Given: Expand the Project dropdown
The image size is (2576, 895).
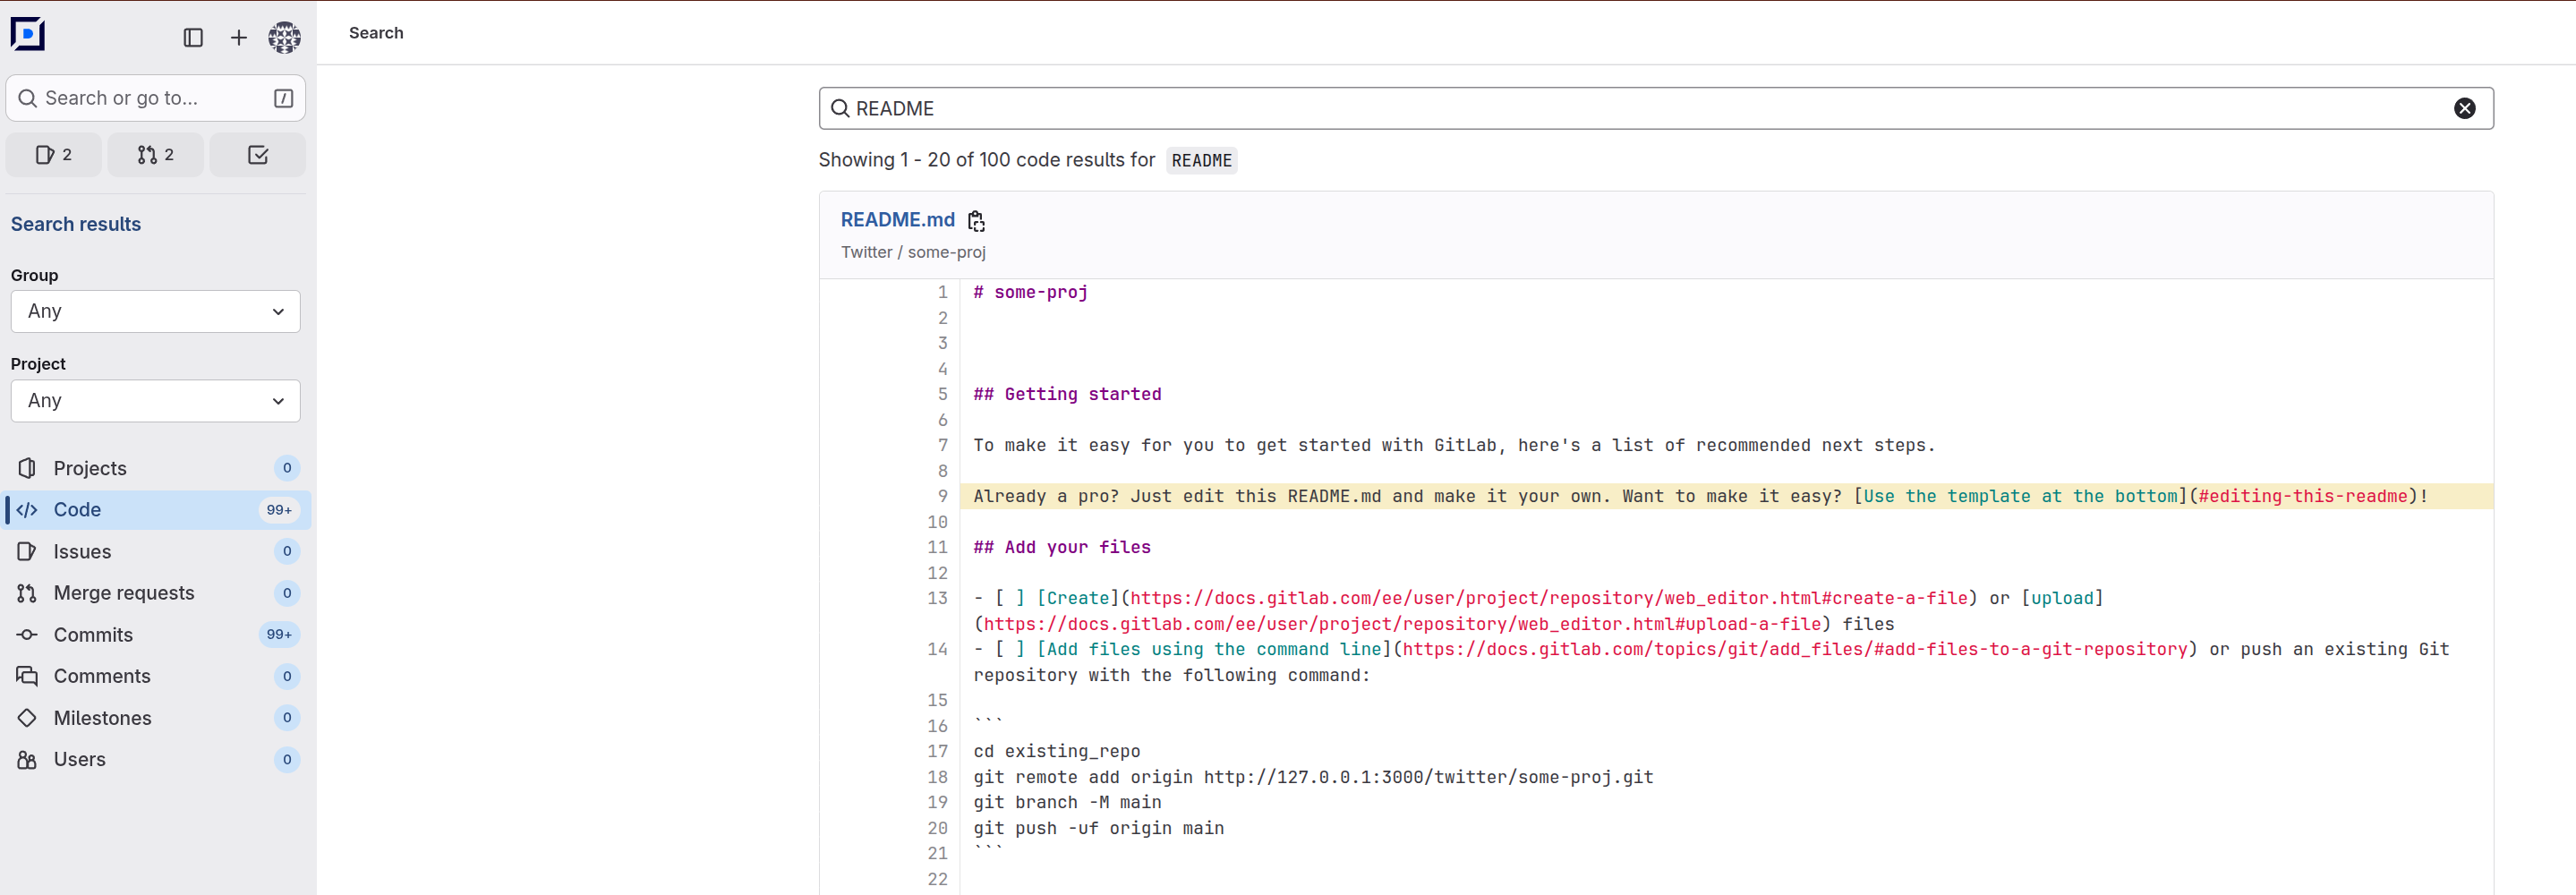Looking at the screenshot, I should pos(155,401).
